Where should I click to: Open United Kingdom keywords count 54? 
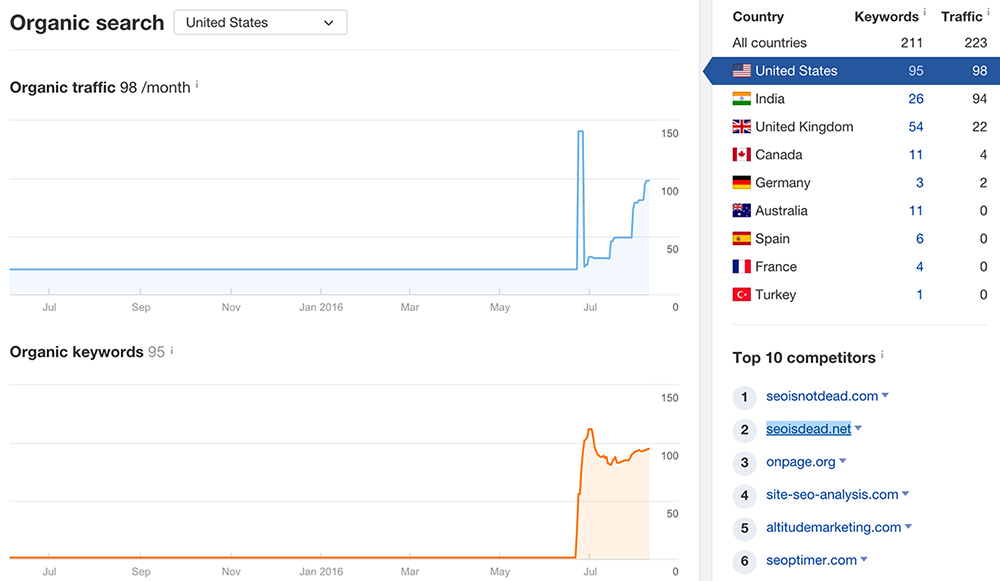pyautogui.click(x=916, y=127)
